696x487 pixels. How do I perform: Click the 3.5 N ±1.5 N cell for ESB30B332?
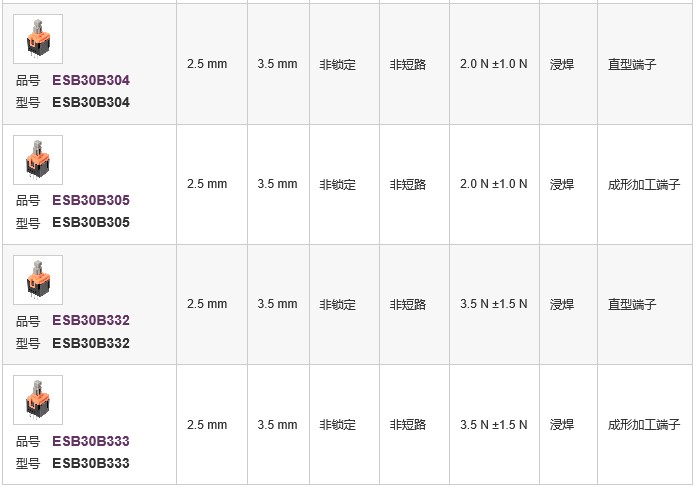(494, 304)
